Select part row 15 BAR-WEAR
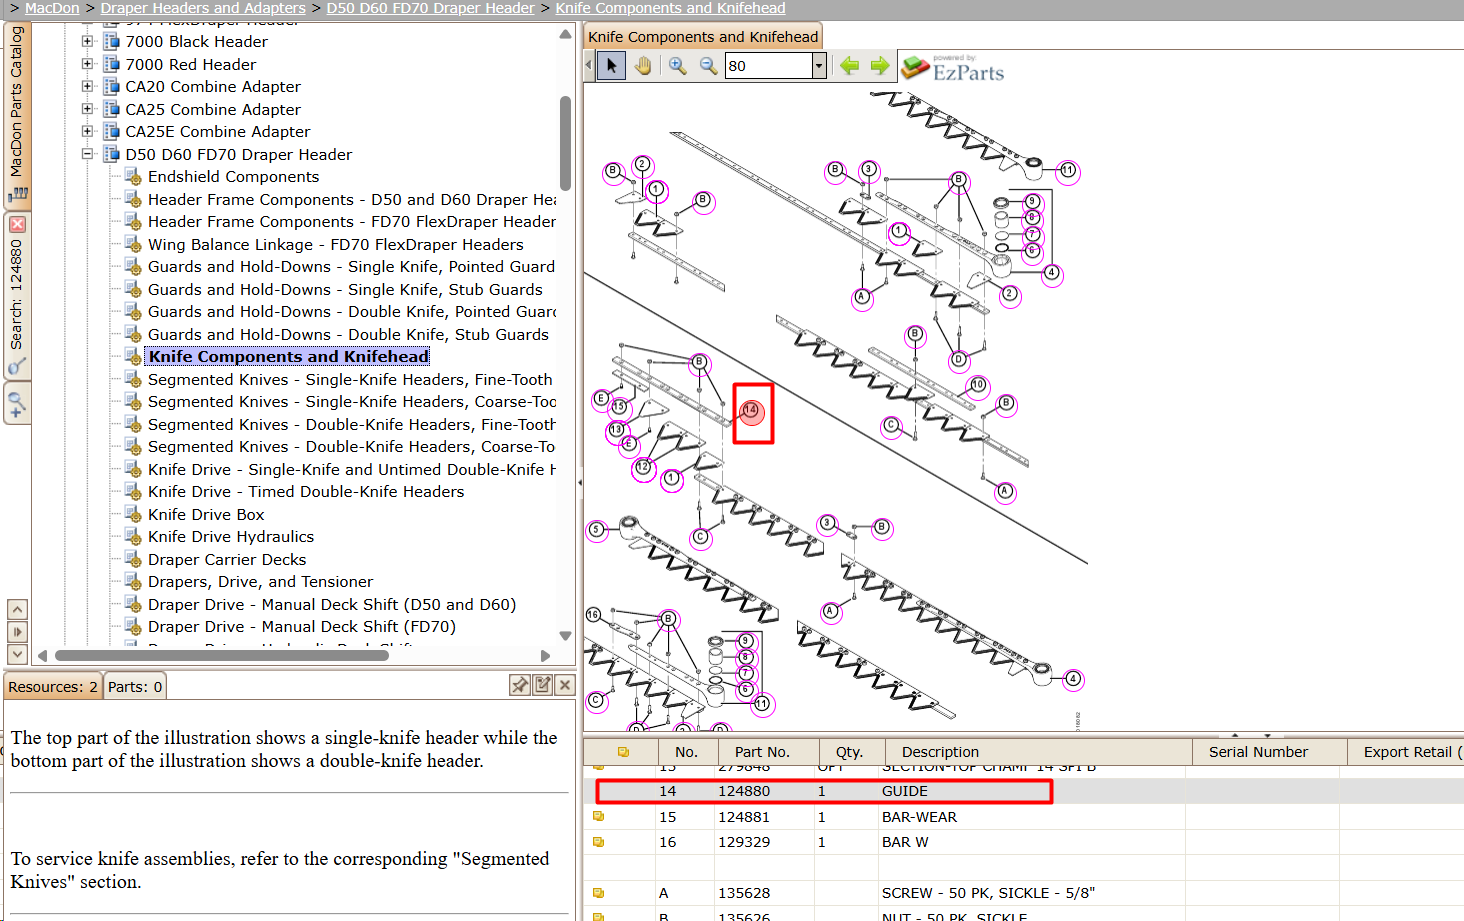This screenshot has width=1464, height=921. (x=1023, y=817)
